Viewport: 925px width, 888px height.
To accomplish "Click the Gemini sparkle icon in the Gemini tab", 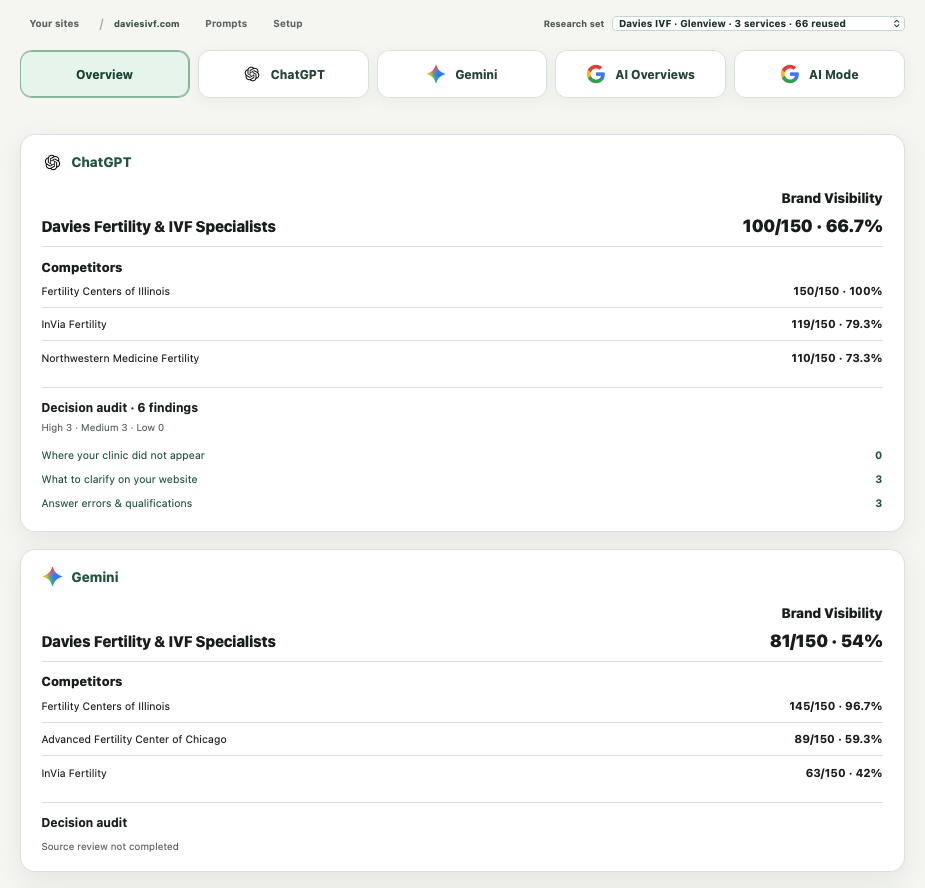I will 436,74.
